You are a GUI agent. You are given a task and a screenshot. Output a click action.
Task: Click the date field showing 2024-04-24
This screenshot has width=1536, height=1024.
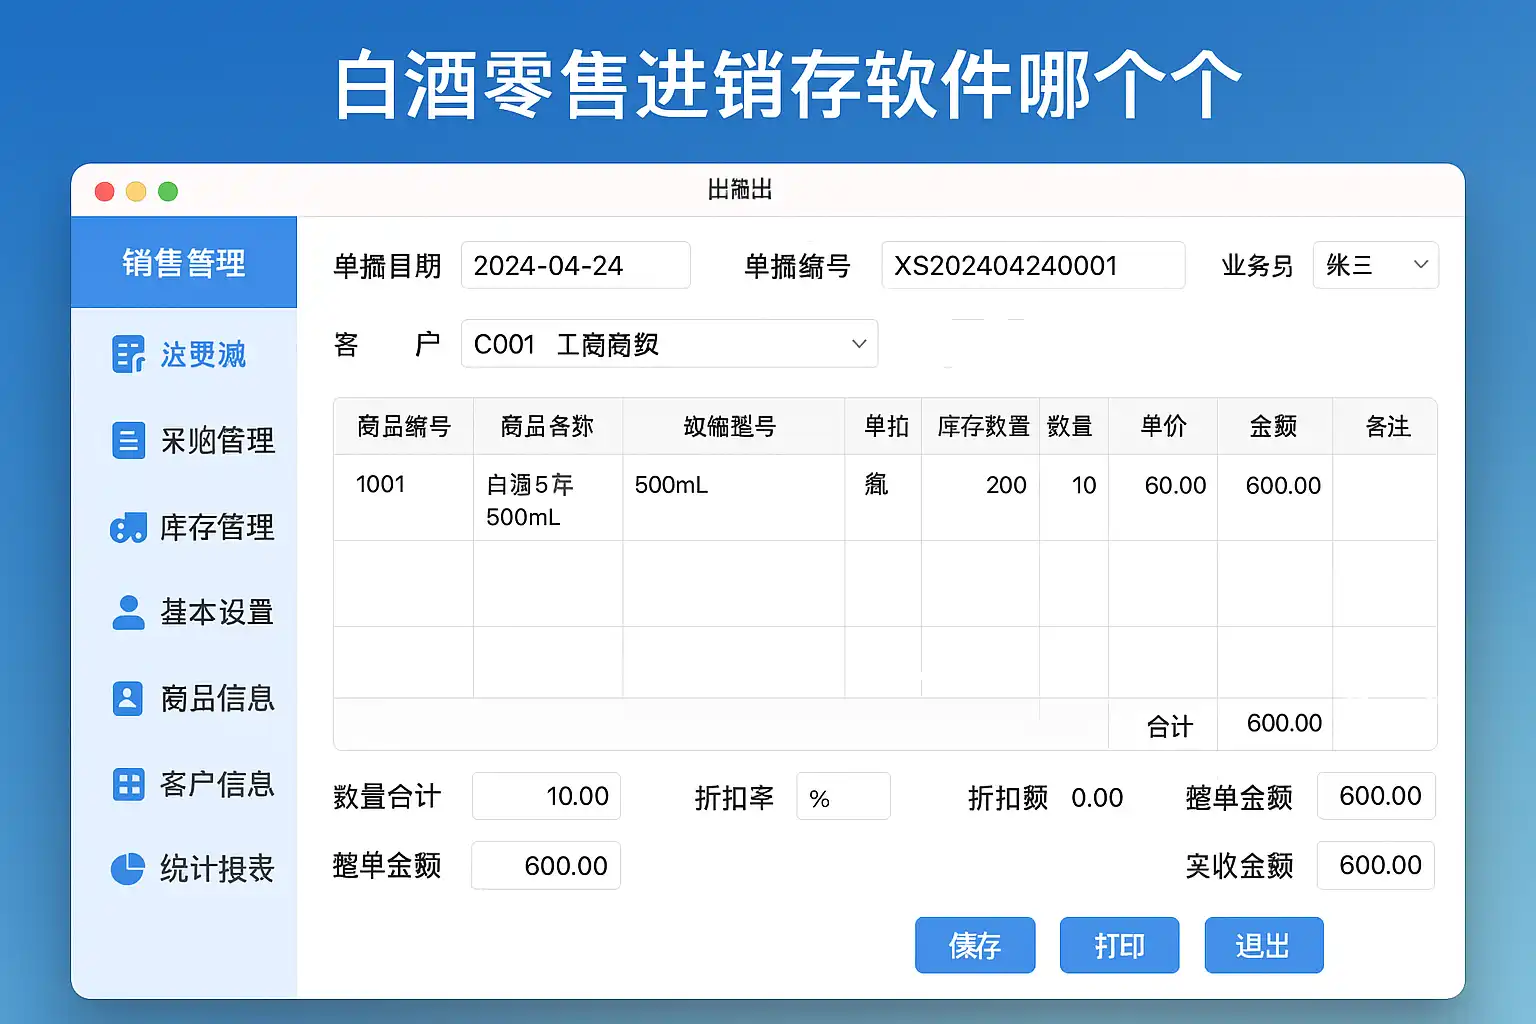pyautogui.click(x=575, y=265)
